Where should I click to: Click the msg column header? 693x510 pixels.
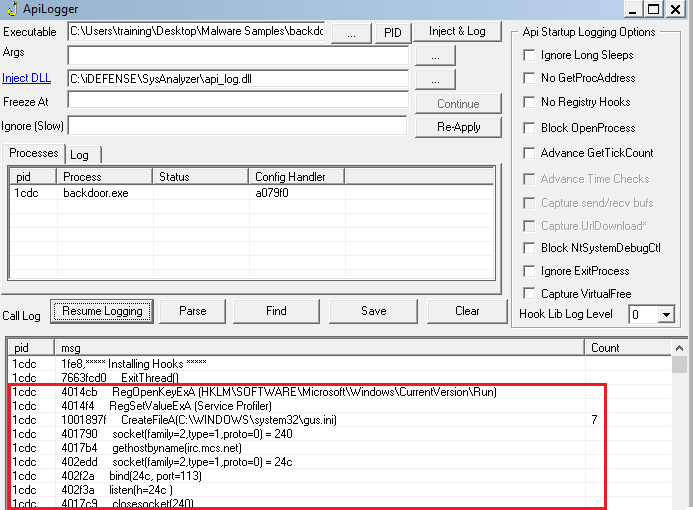pos(320,348)
